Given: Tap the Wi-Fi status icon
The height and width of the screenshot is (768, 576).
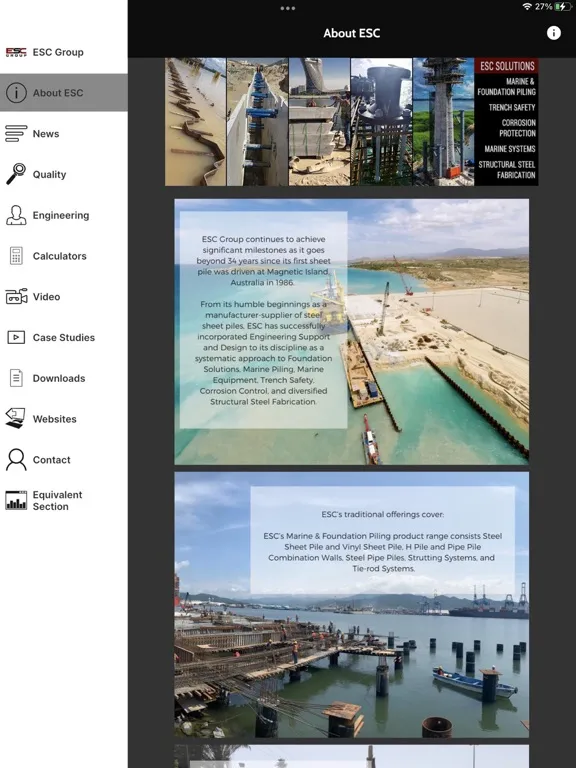Looking at the screenshot, I should 527,6.
